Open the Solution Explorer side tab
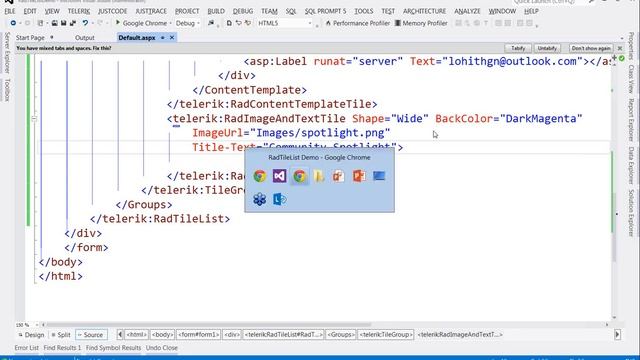The image size is (640, 360). click(631, 213)
